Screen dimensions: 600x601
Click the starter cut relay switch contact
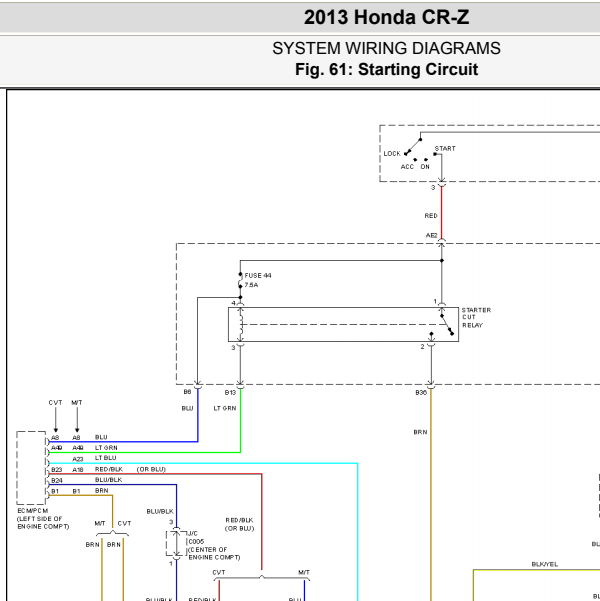coord(447,325)
